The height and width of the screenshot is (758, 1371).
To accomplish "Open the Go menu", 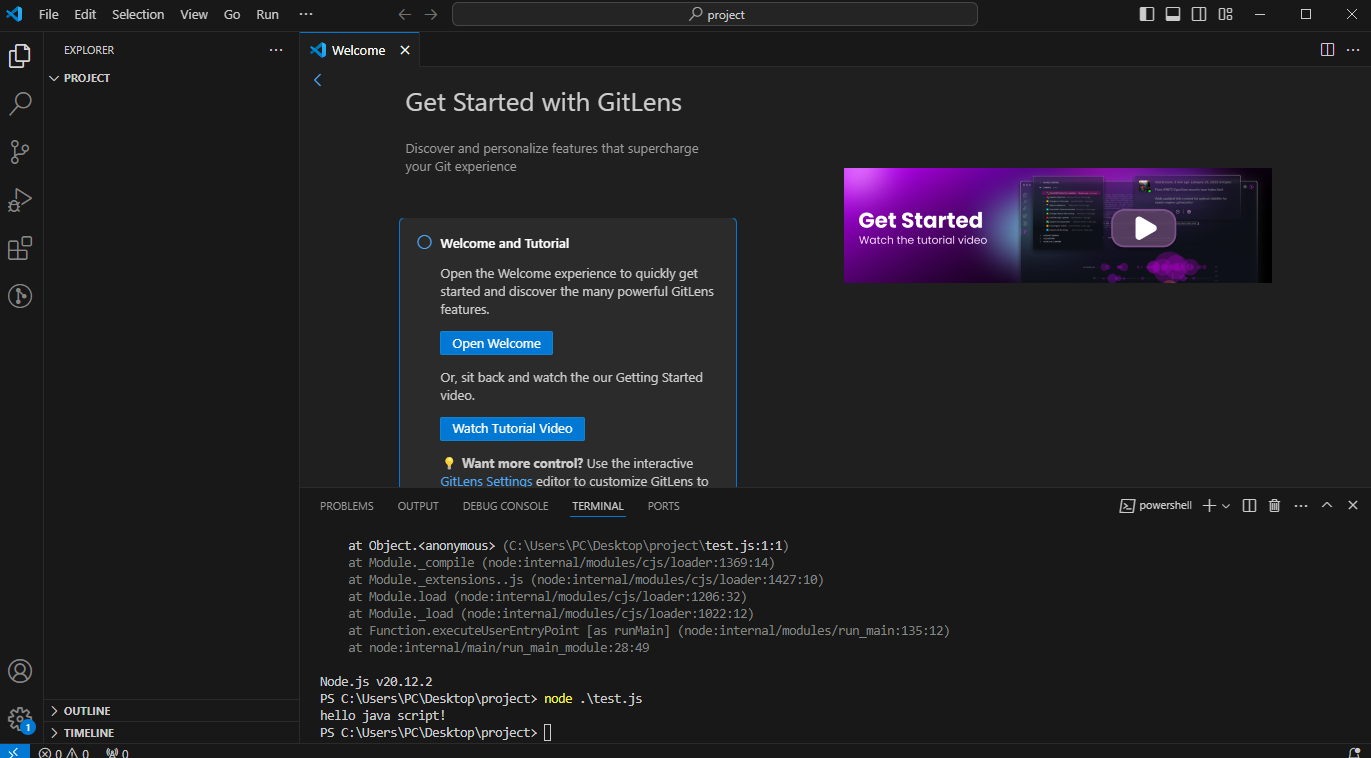I will pos(232,14).
